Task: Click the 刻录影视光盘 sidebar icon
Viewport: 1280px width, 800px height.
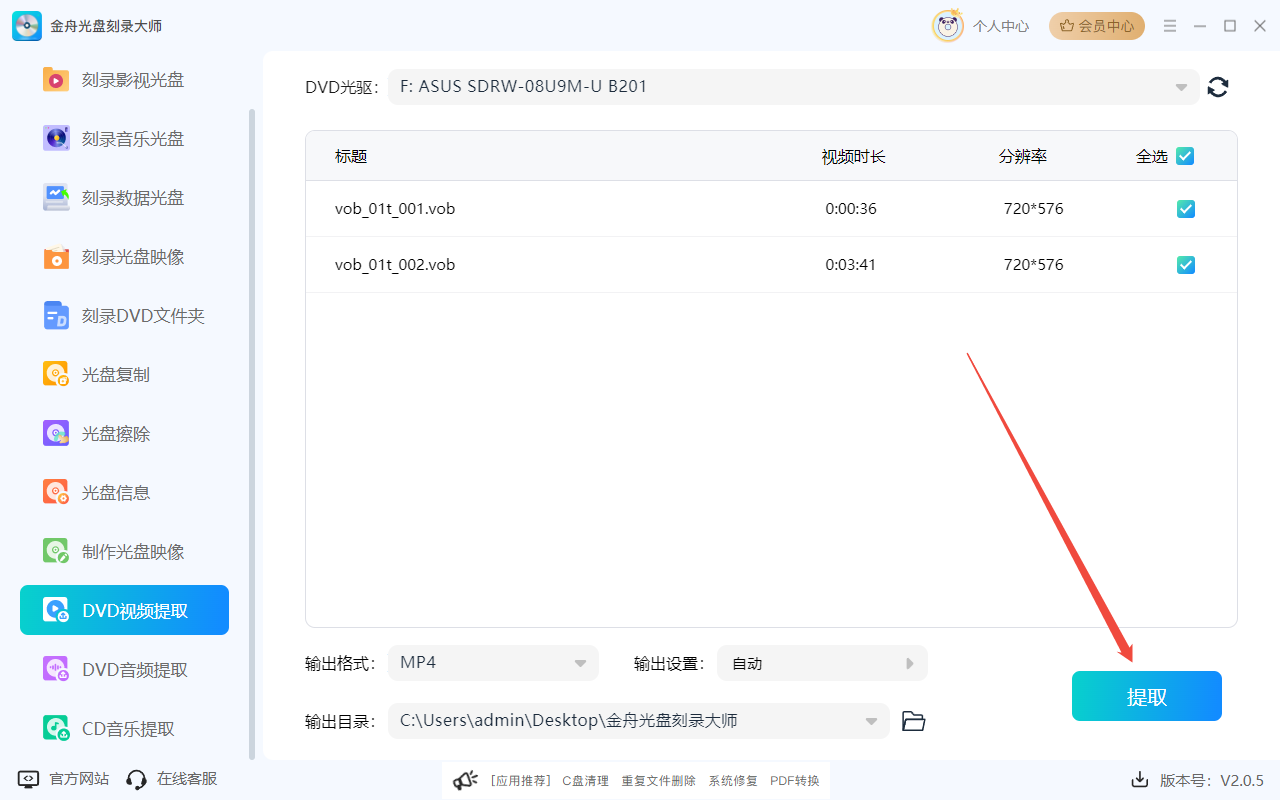Action: [x=56, y=80]
